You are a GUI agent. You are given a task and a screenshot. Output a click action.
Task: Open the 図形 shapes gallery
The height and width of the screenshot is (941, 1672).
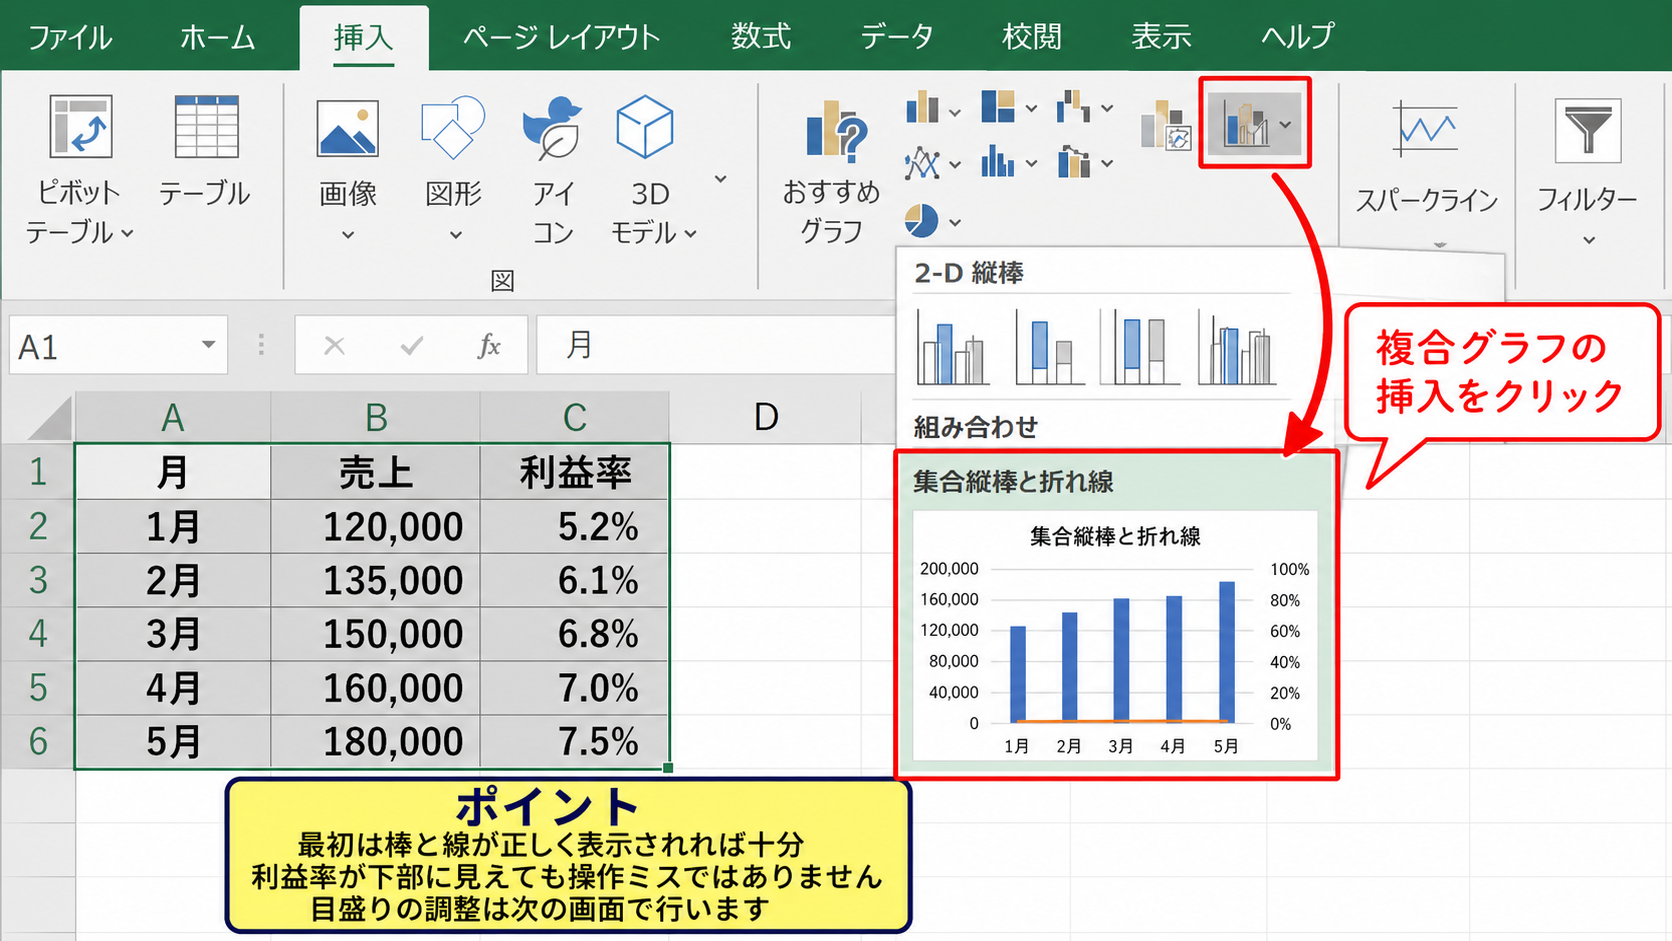point(454,170)
